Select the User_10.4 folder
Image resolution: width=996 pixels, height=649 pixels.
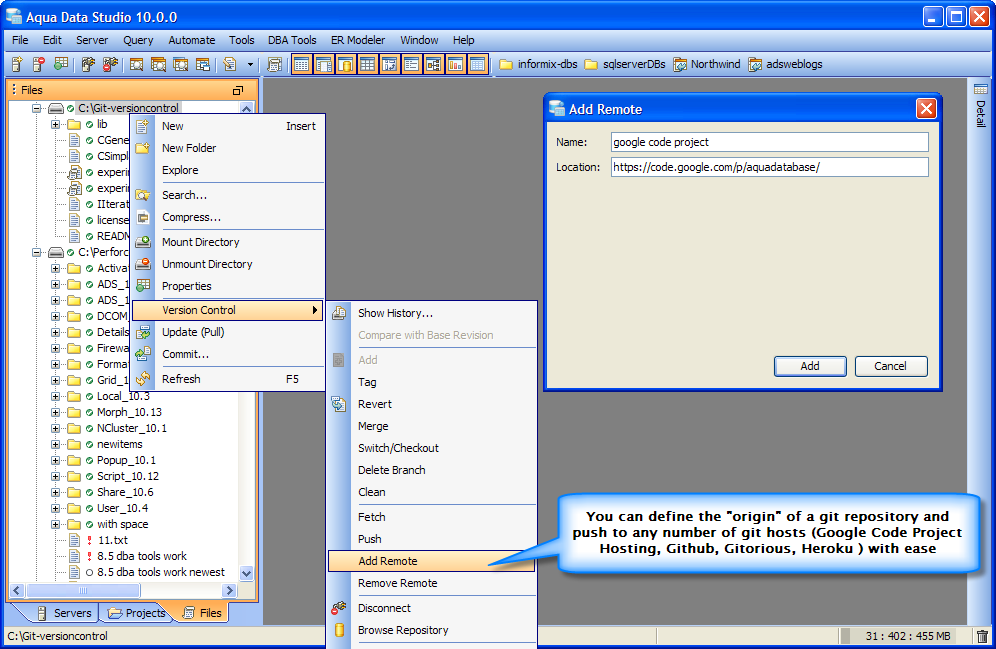(x=123, y=508)
